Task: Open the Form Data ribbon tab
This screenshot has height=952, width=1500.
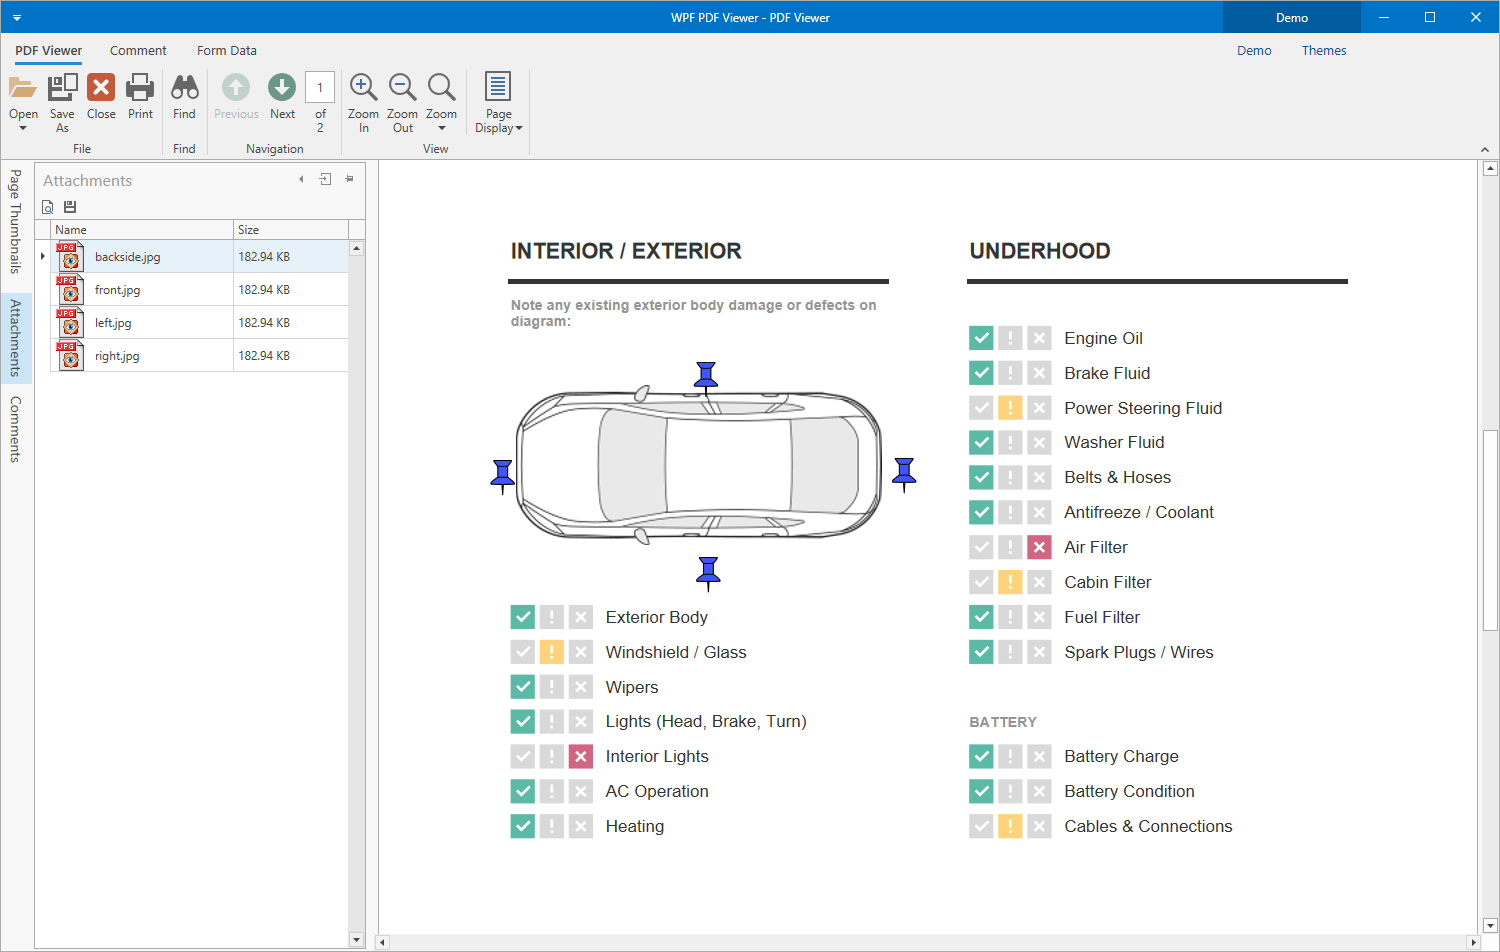Action: [x=226, y=51]
